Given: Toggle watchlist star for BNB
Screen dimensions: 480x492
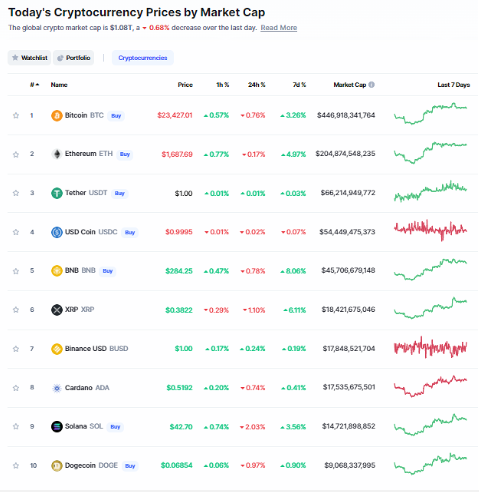Looking at the screenshot, I should pos(16,271).
